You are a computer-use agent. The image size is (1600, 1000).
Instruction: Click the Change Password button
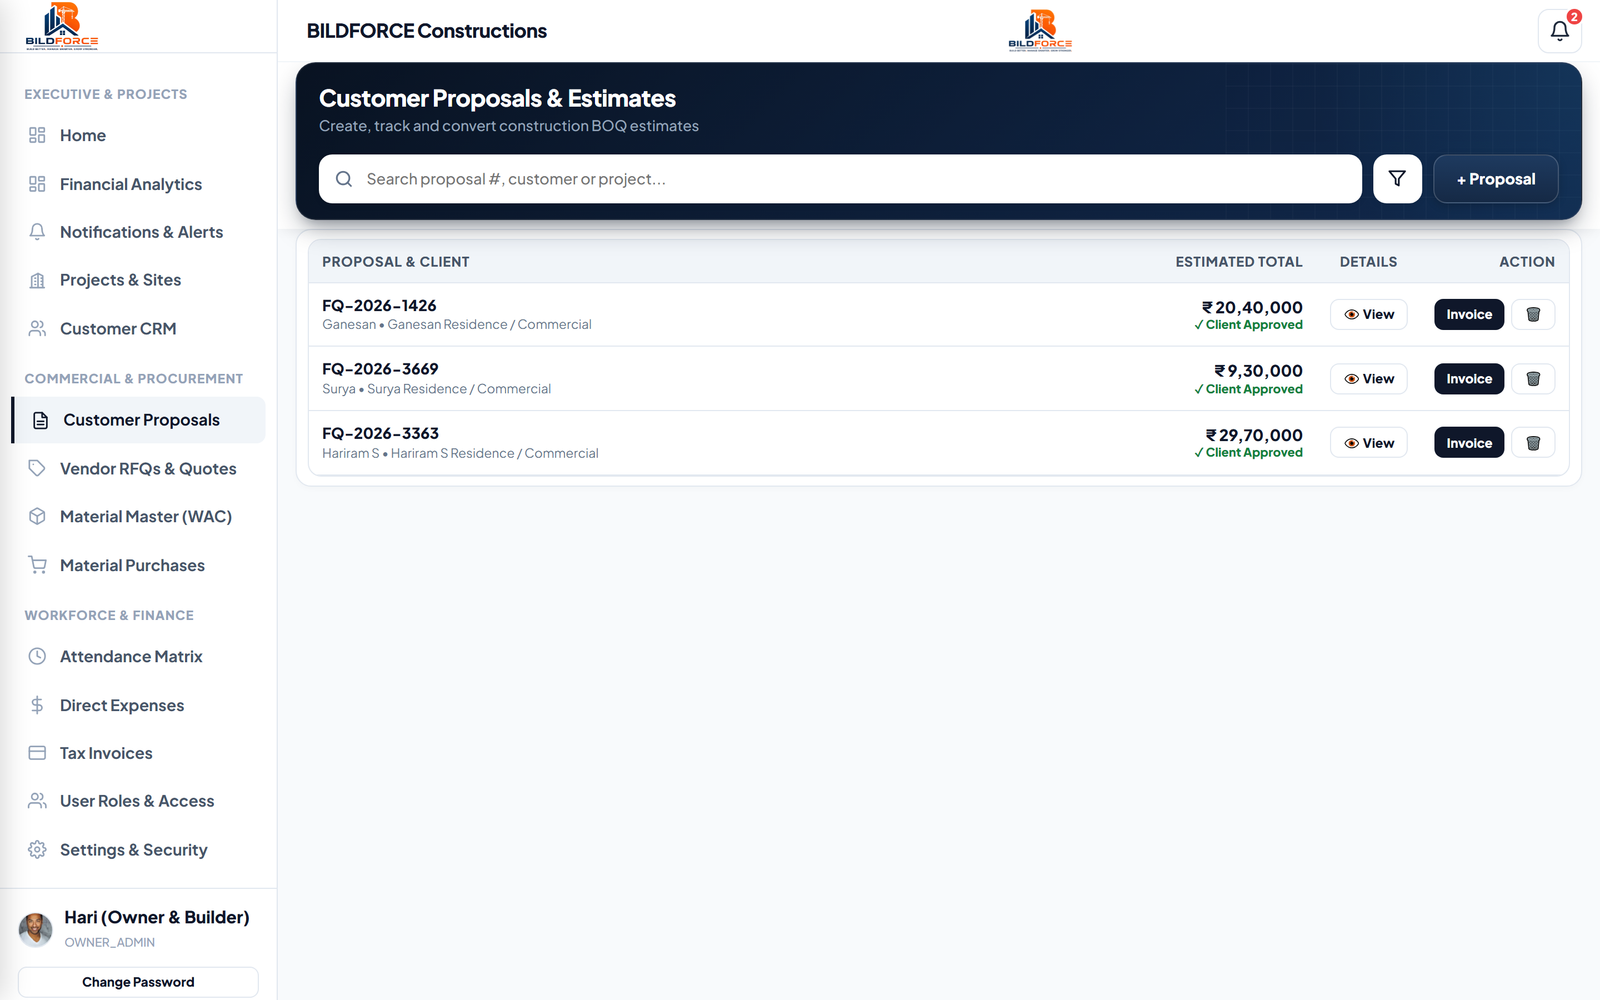[138, 982]
